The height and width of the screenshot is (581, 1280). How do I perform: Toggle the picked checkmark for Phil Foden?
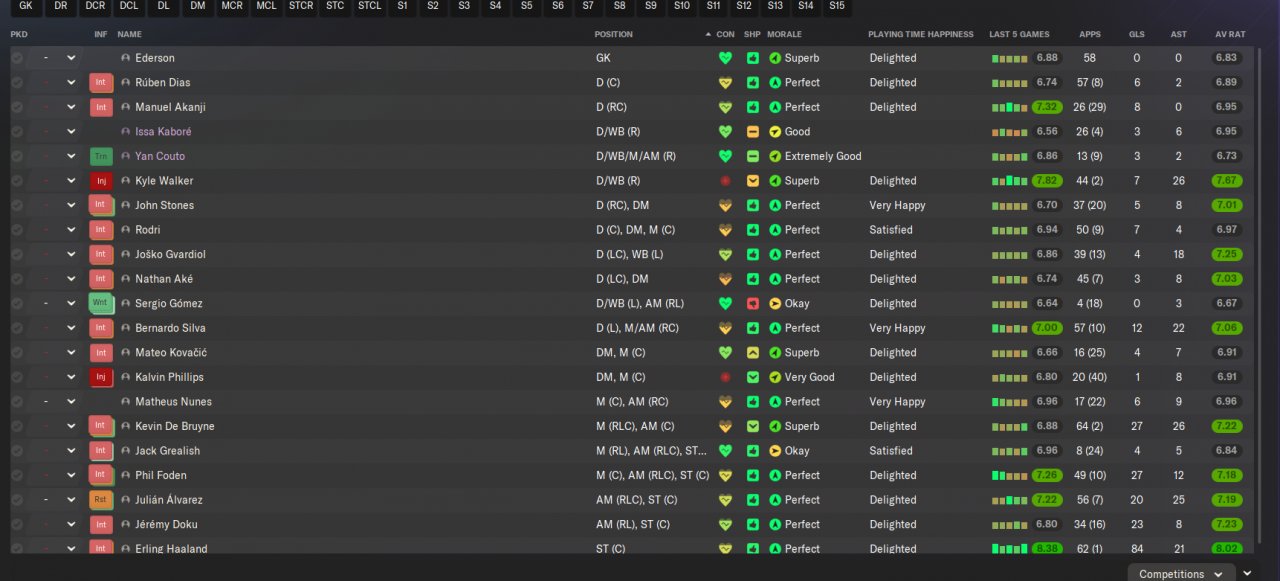[x=17, y=475]
